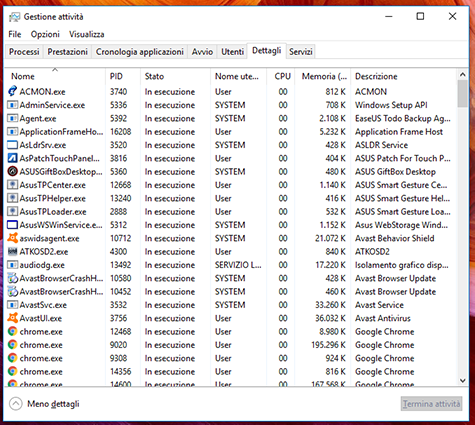Click the vertical scrollbar thumb
Viewport: 475px width, 425px height.
tap(462, 94)
